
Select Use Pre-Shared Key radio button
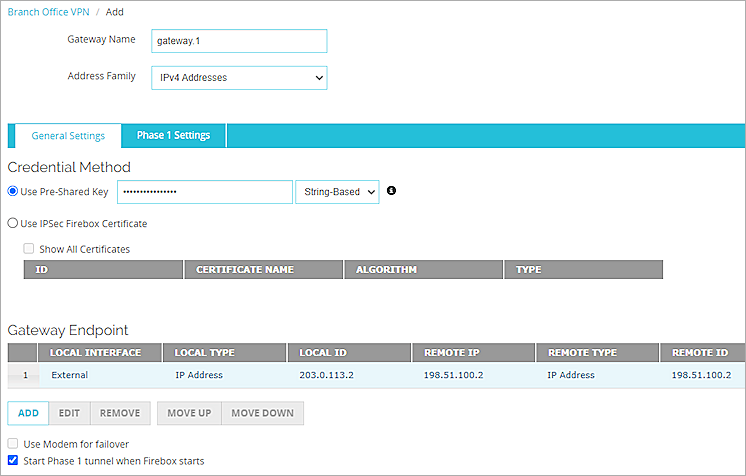click(x=13, y=192)
